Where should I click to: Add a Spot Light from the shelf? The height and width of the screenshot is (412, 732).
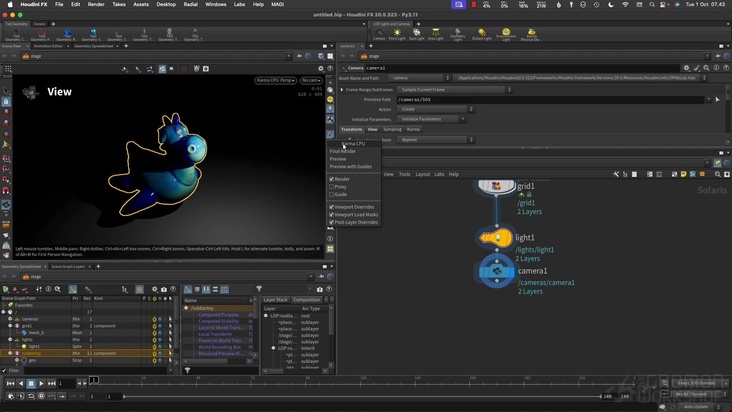(416, 34)
